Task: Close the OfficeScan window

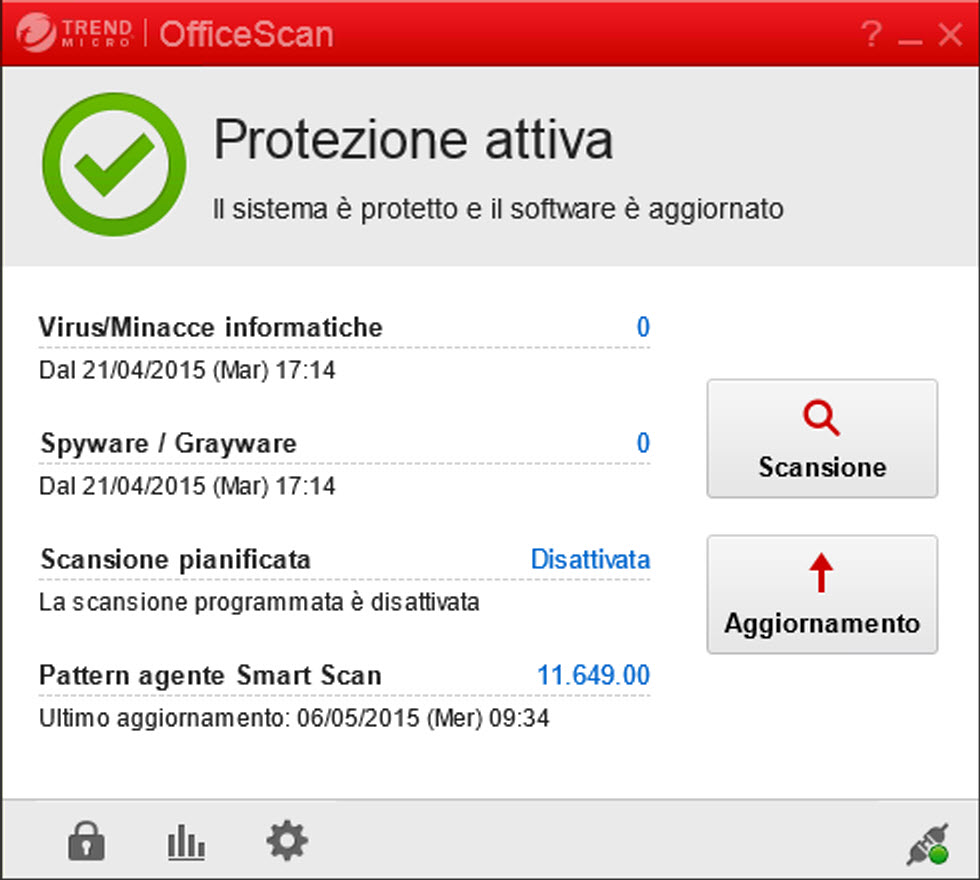Action: (x=949, y=35)
